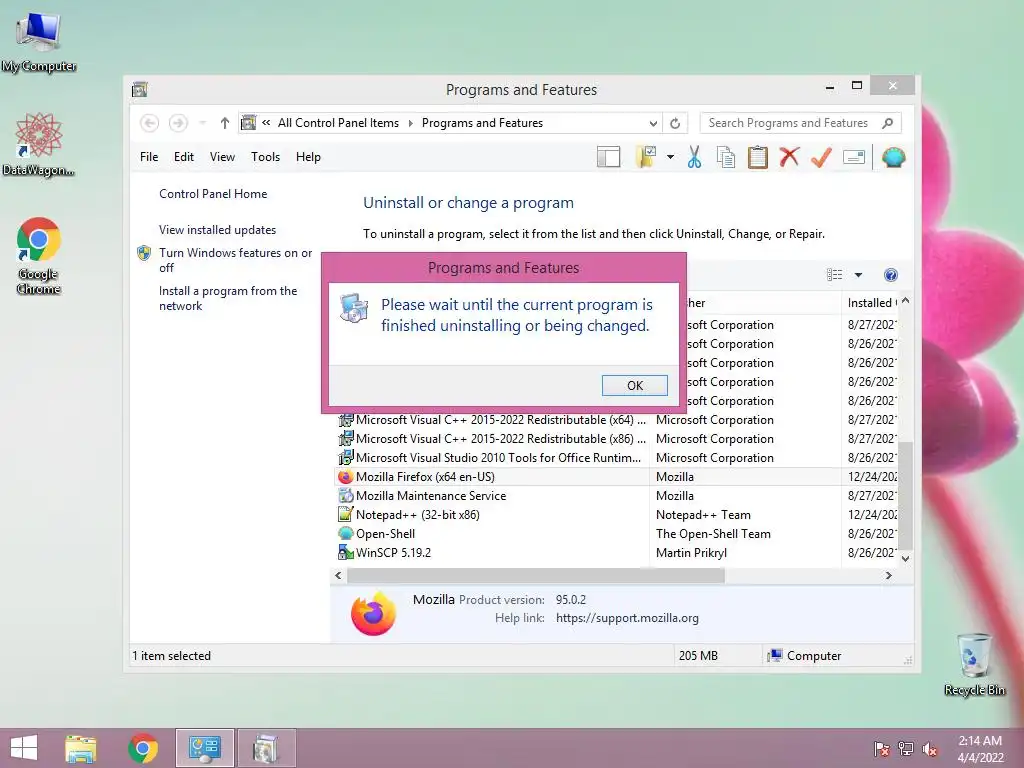1024x768 pixels.
Task: Open the DataWagon desktop shortcut
Action: coord(39,144)
